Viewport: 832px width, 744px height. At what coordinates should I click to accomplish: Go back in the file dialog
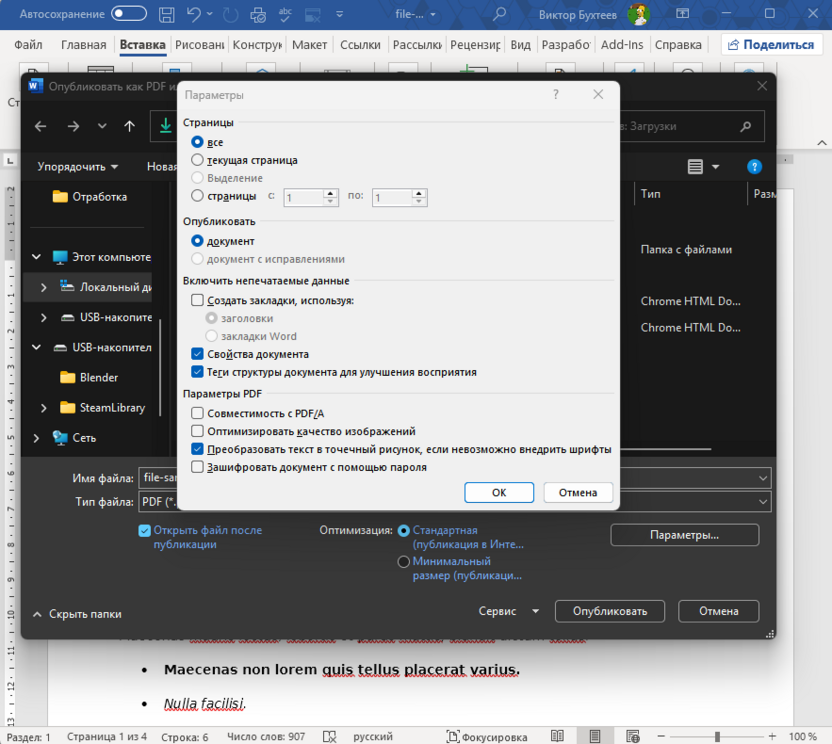coord(40,126)
